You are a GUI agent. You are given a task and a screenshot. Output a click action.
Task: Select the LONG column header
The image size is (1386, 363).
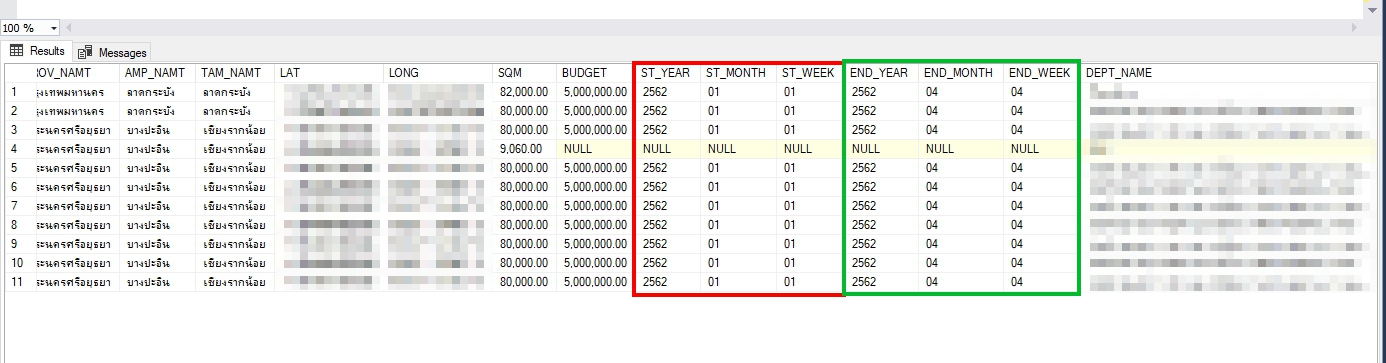coord(439,73)
